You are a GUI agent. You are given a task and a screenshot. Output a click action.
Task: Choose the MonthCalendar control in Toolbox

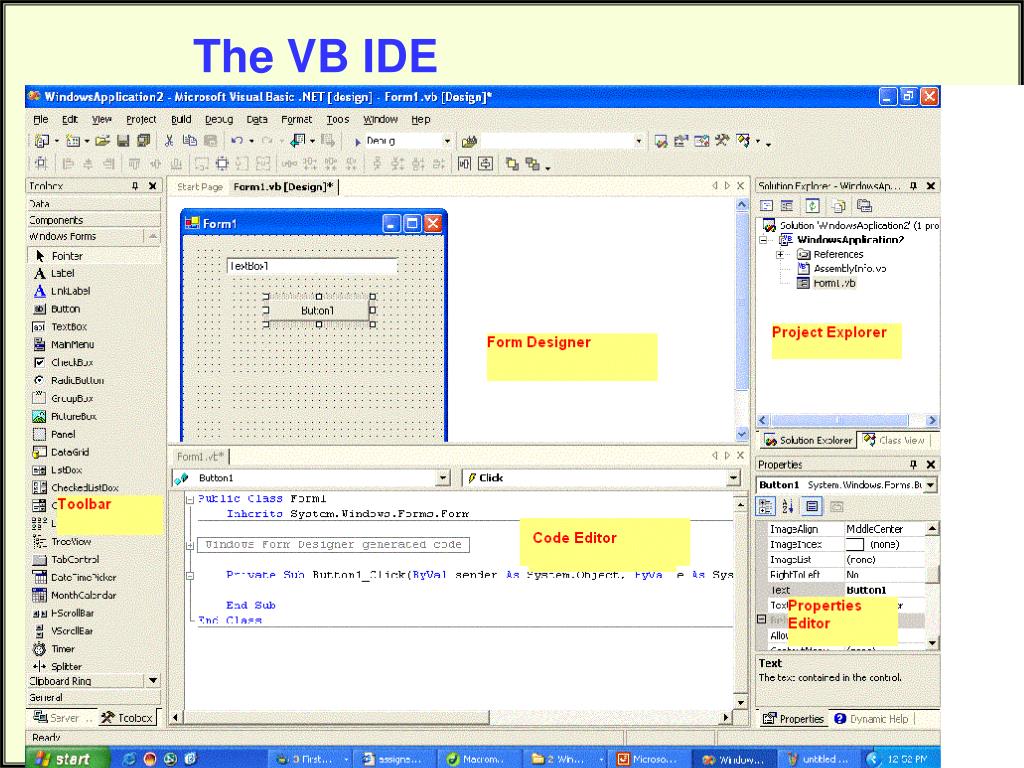click(74, 596)
